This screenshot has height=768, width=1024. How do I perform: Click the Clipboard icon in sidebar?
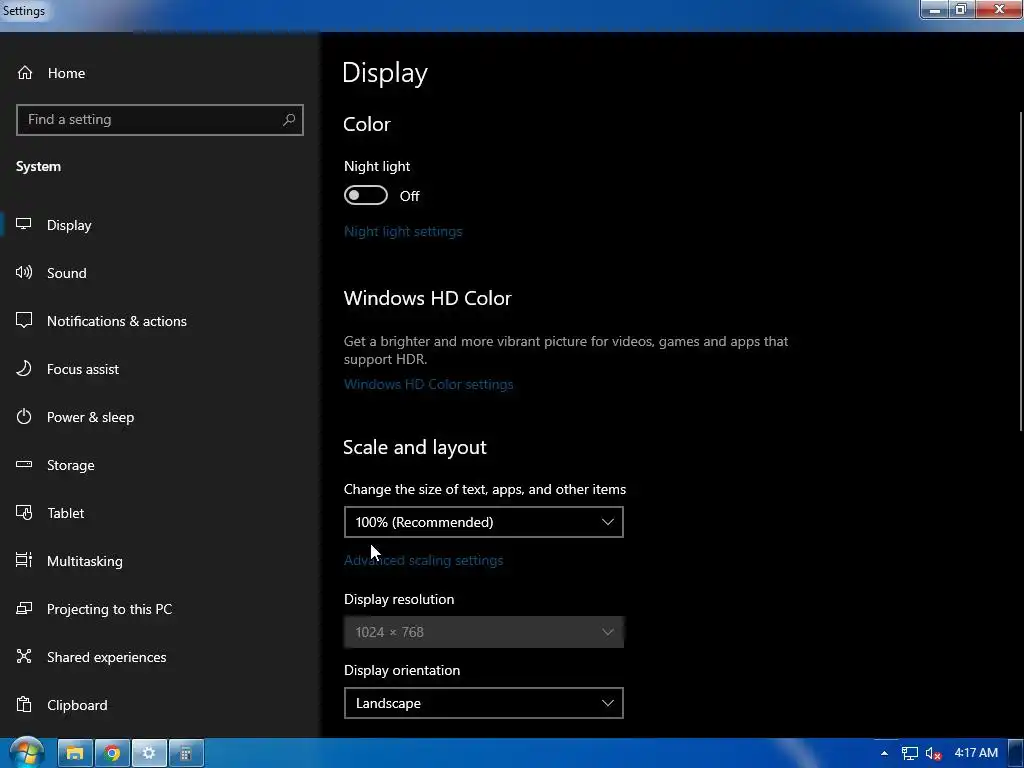tap(24, 705)
